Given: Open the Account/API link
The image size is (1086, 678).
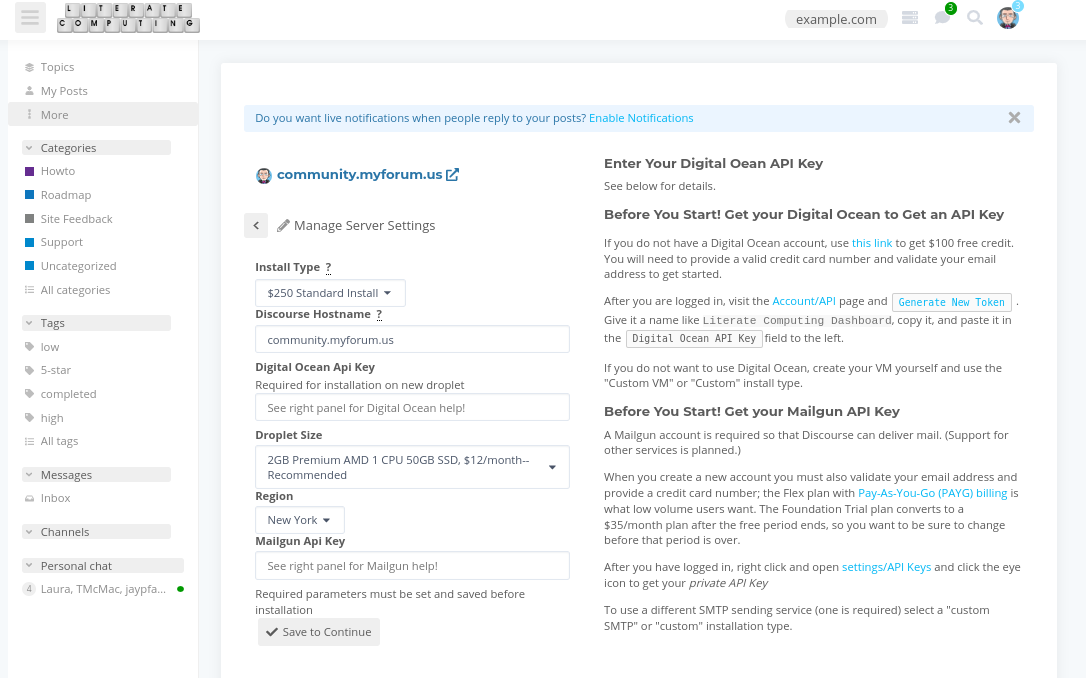Looking at the screenshot, I should pos(804,301).
